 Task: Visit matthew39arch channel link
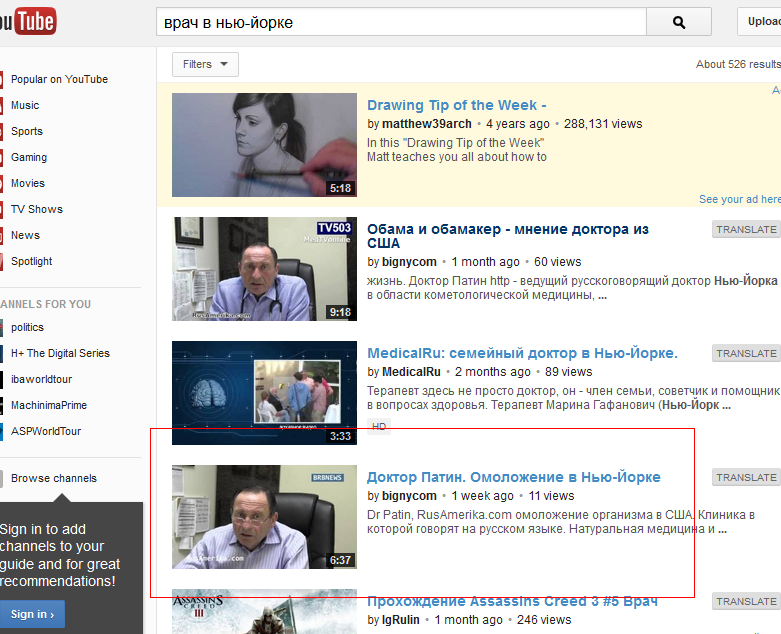[426, 124]
